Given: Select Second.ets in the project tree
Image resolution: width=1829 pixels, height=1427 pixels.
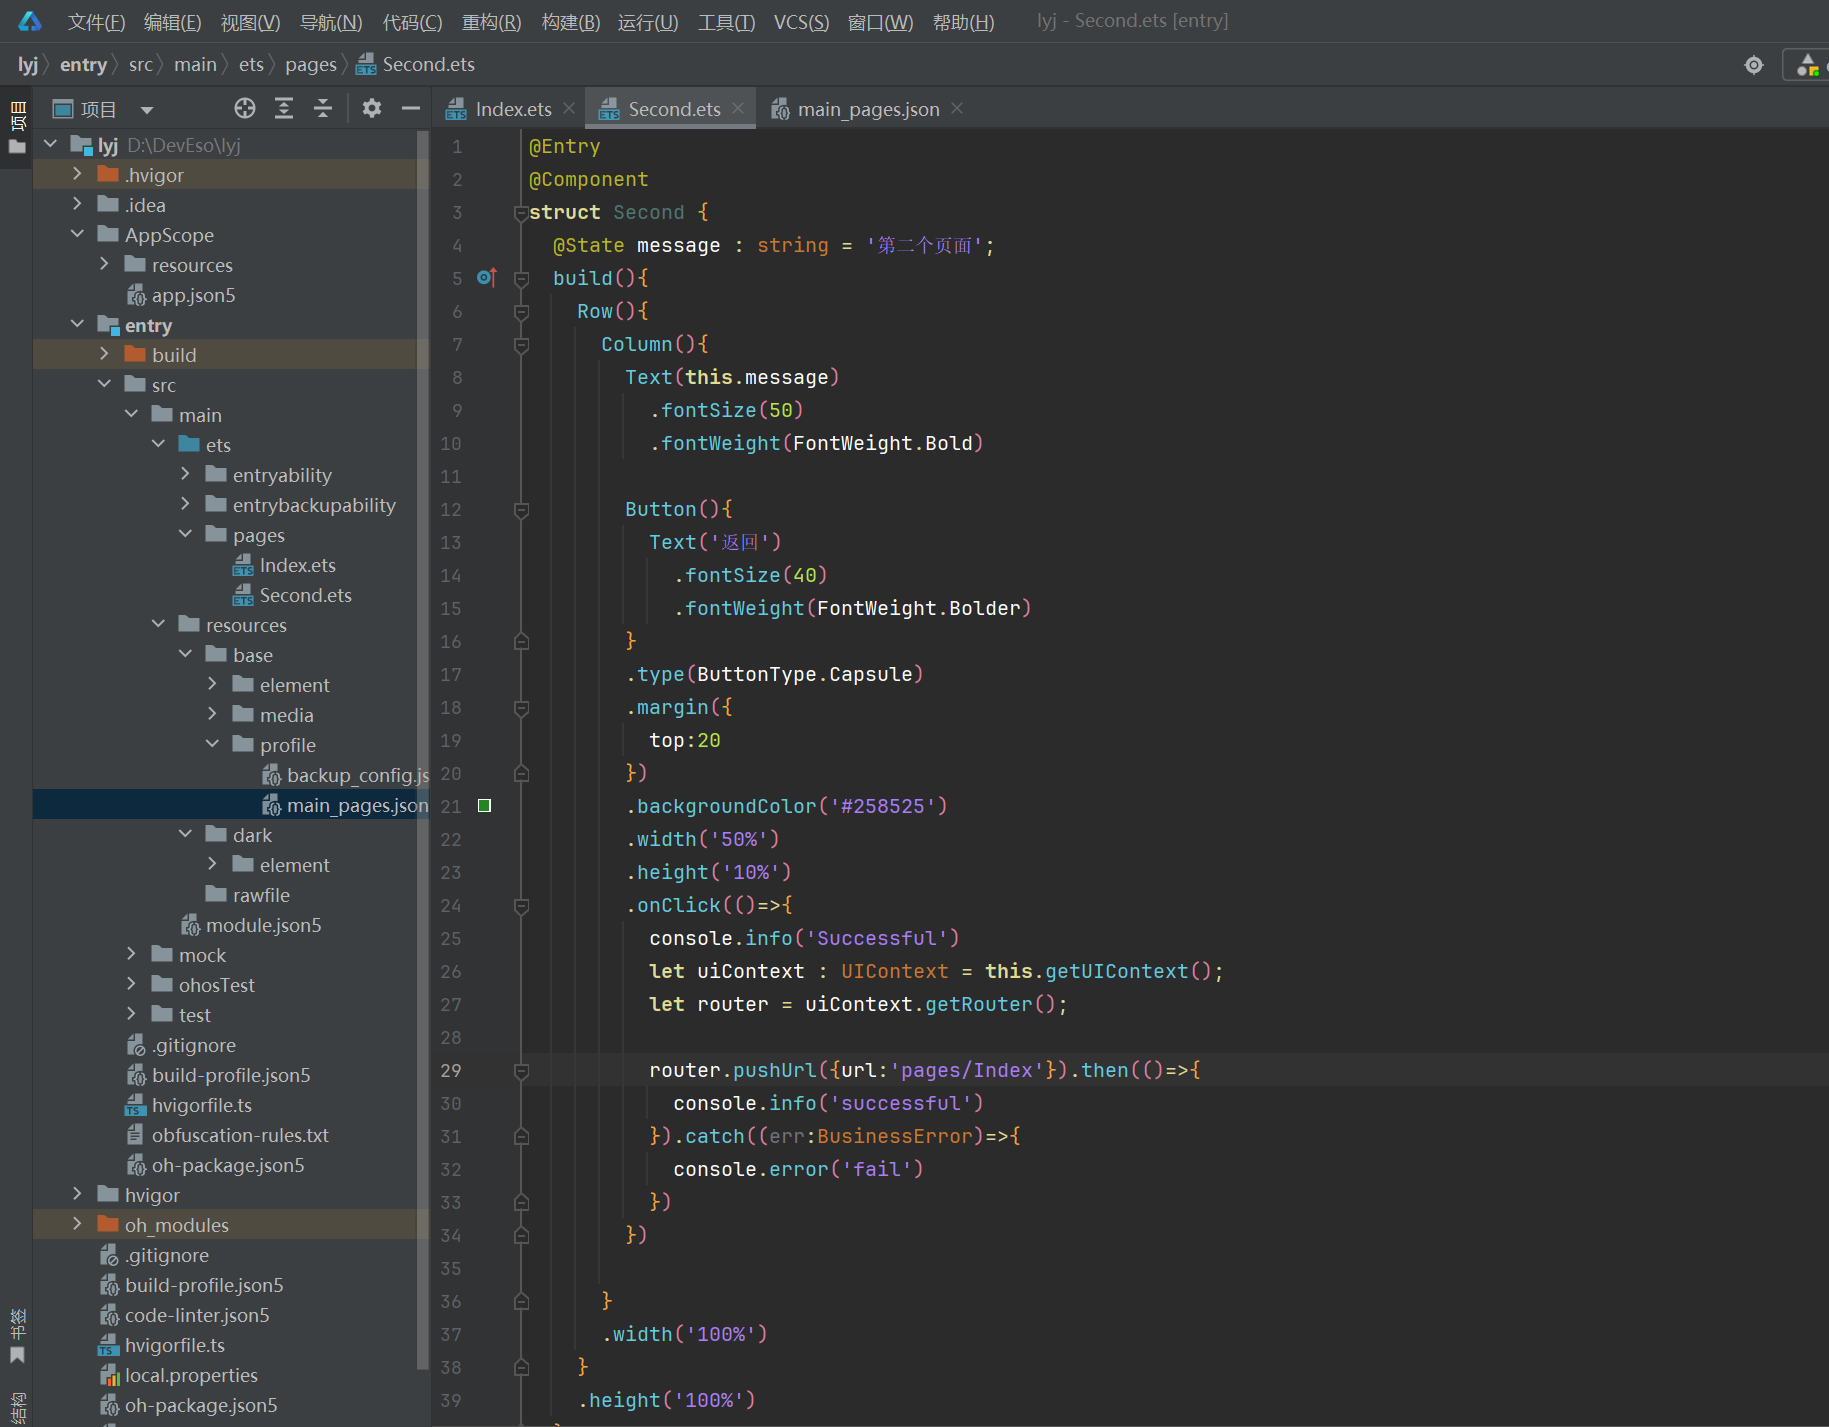Looking at the screenshot, I should click(x=305, y=595).
